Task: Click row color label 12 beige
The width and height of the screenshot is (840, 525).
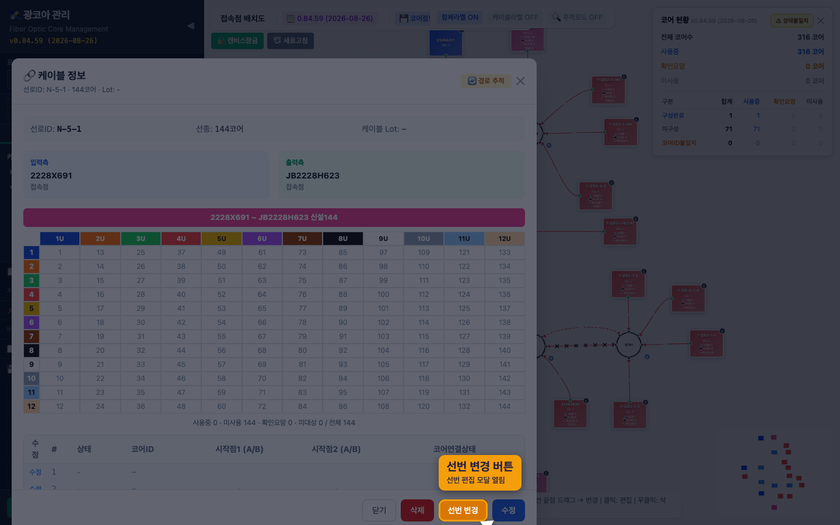Action: pyautogui.click(x=31, y=406)
